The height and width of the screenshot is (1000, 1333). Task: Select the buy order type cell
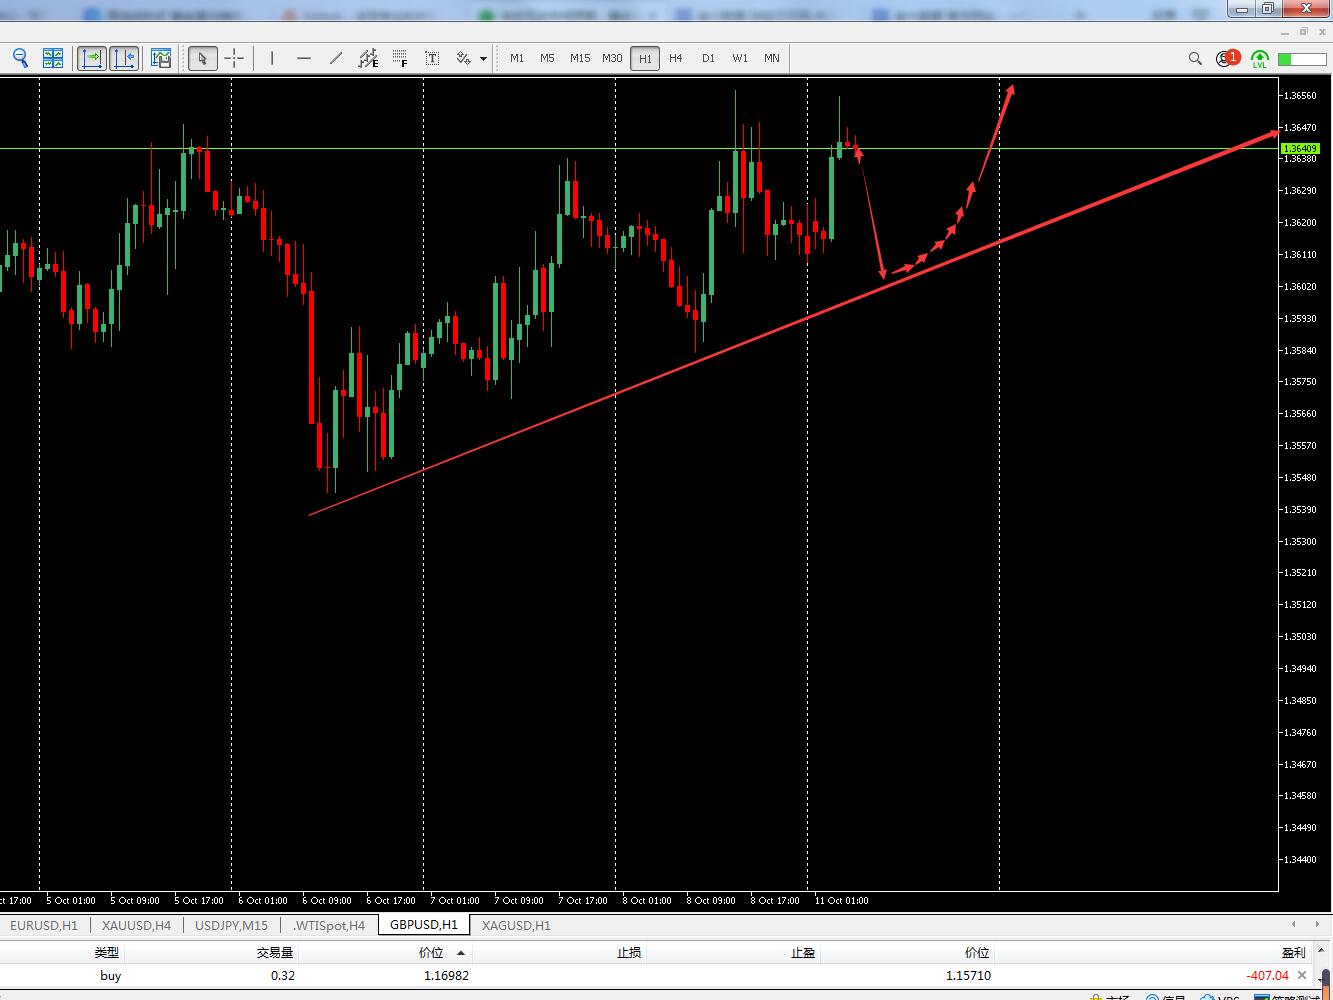(x=111, y=975)
